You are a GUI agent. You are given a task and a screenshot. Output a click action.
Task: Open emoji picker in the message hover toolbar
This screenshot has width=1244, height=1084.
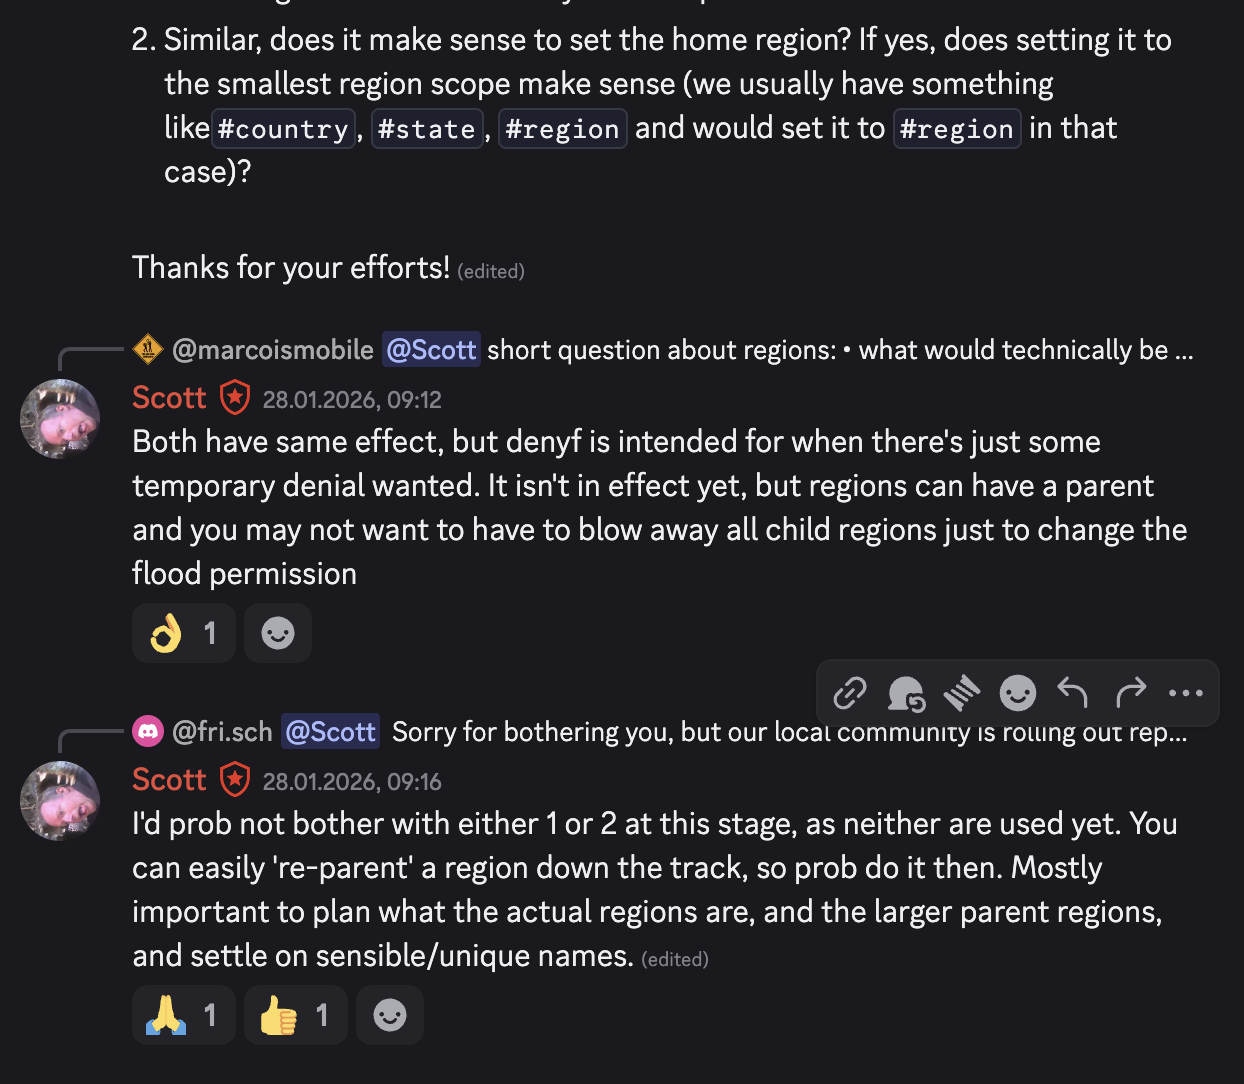pos(1018,692)
